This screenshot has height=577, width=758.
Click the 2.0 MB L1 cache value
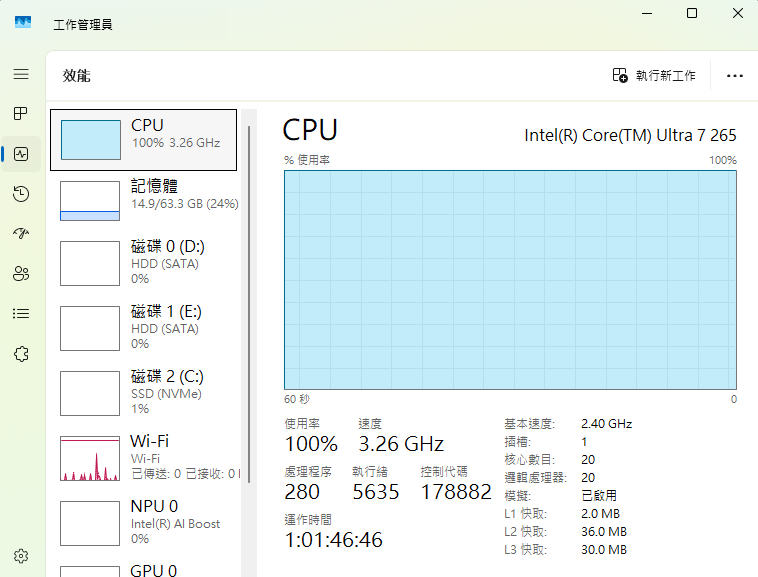coord(600,514)
